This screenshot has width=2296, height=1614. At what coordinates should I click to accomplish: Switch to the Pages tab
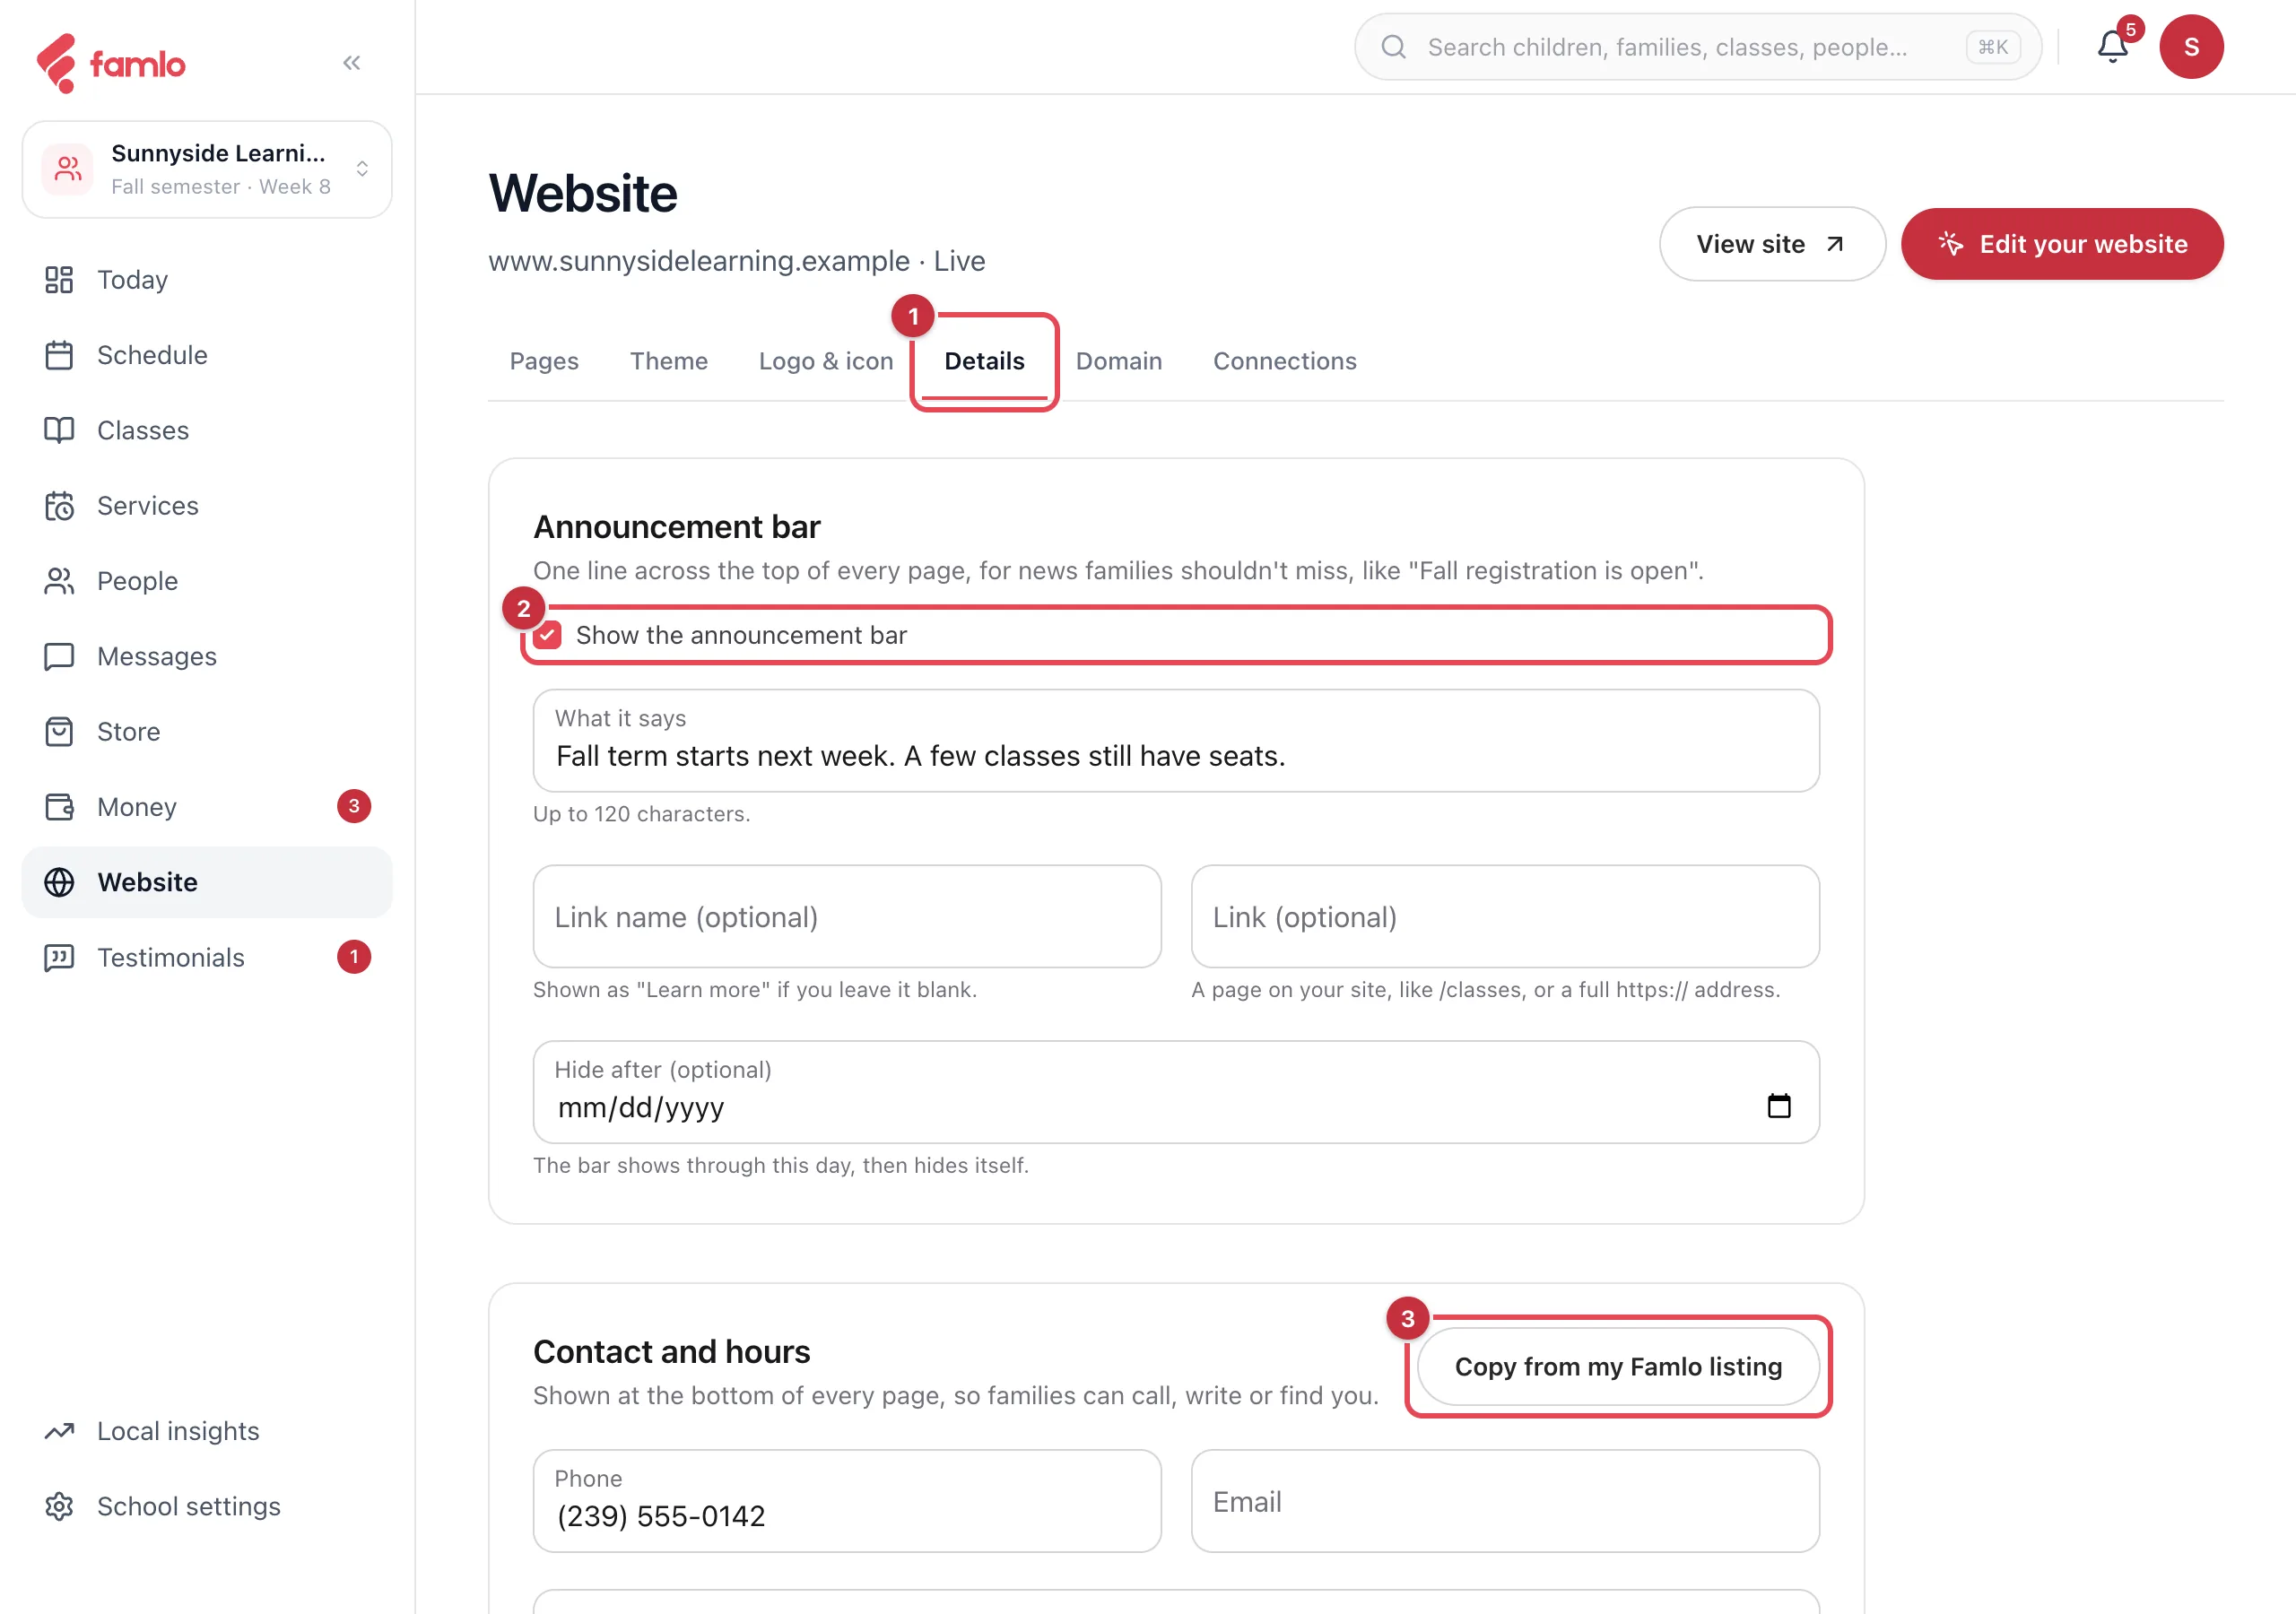[x=544, y=361]
